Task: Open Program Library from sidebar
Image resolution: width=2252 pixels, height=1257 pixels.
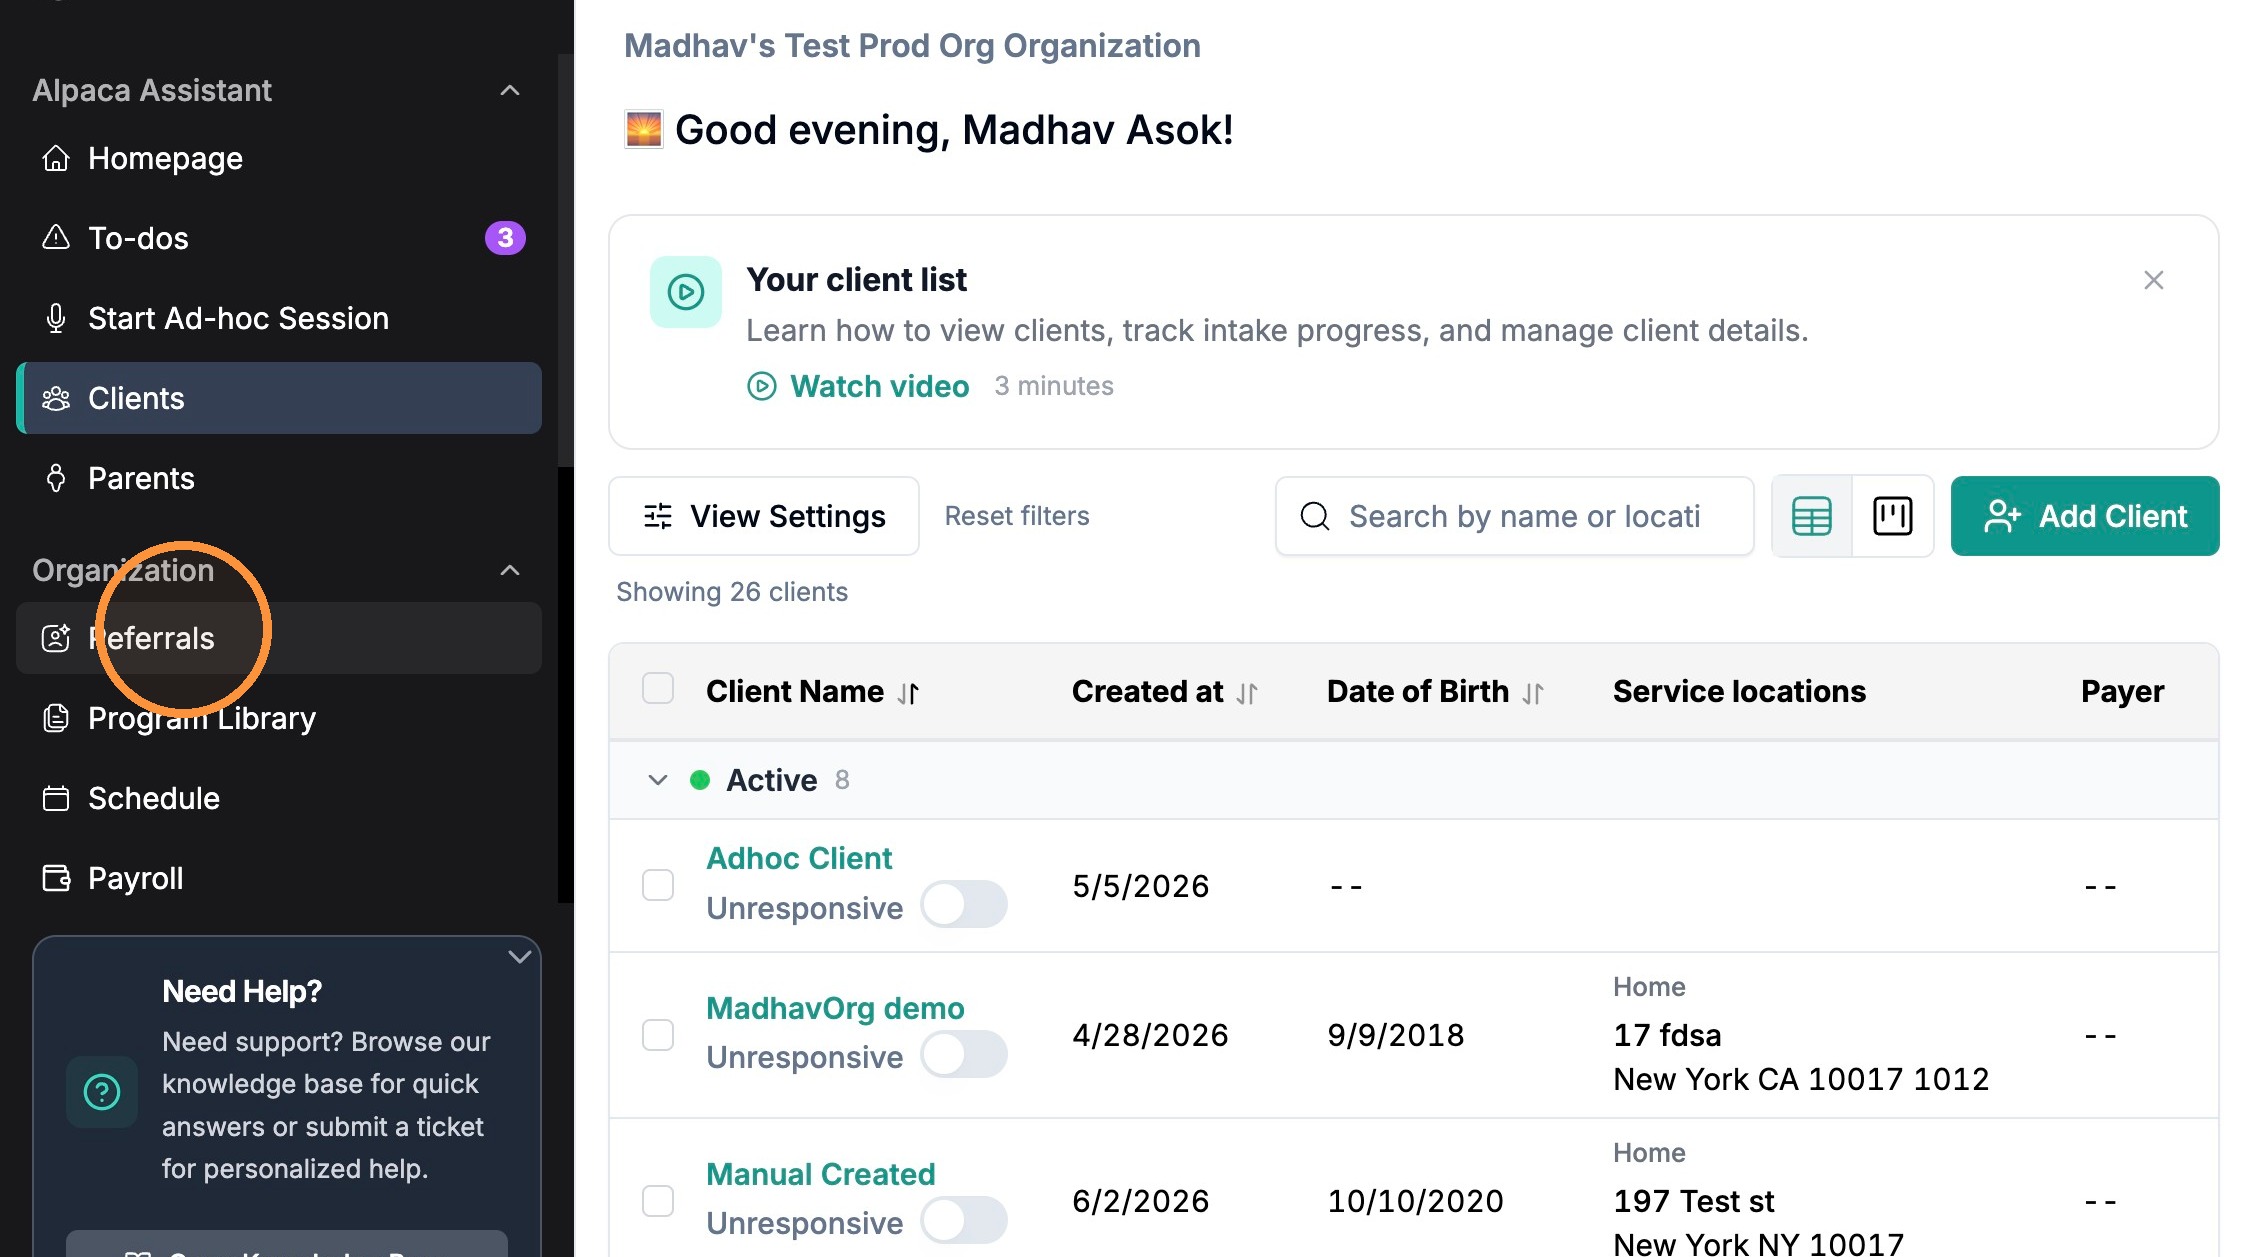Action: pyautogui.click(x=279, y=718)
